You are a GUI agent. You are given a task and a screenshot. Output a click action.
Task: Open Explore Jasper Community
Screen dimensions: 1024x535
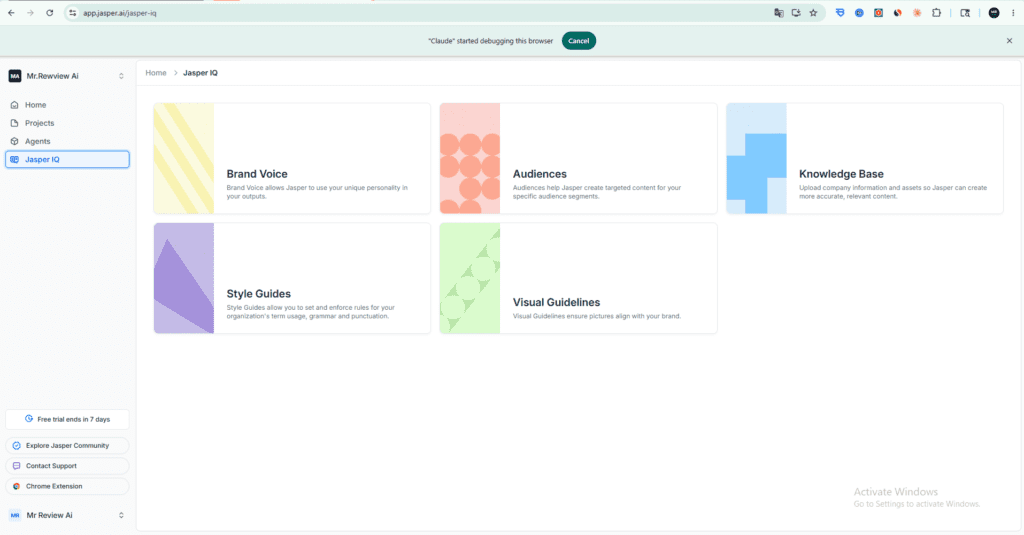(x=67, y=446)
